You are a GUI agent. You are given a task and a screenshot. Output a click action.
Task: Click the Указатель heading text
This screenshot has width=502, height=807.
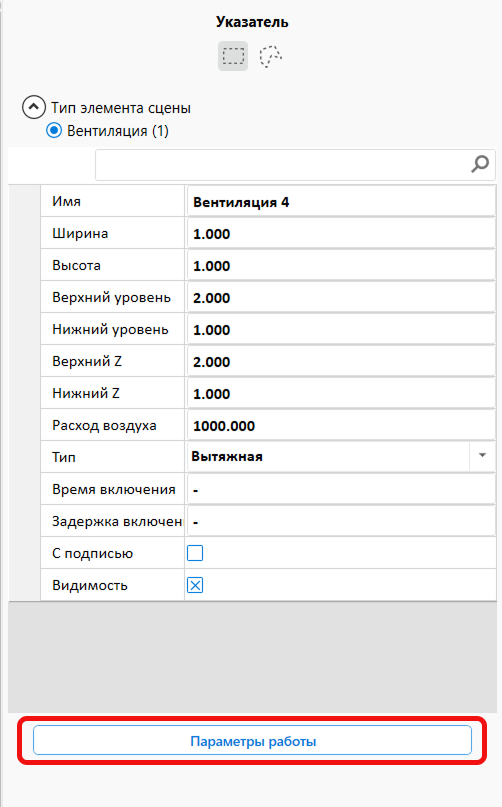point(252,22)
